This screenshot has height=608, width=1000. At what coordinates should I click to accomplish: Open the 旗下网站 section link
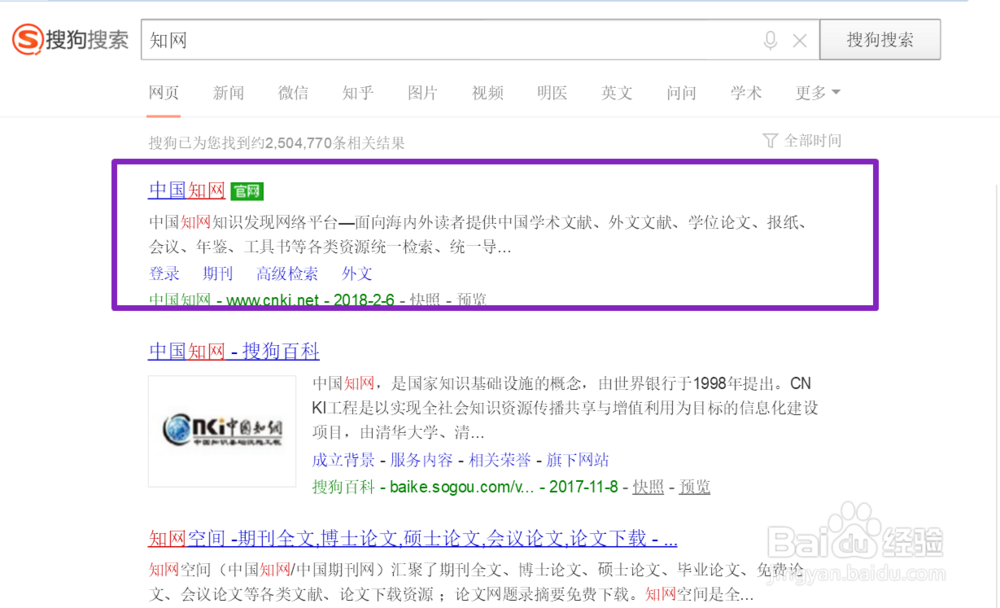coord(577,460)
